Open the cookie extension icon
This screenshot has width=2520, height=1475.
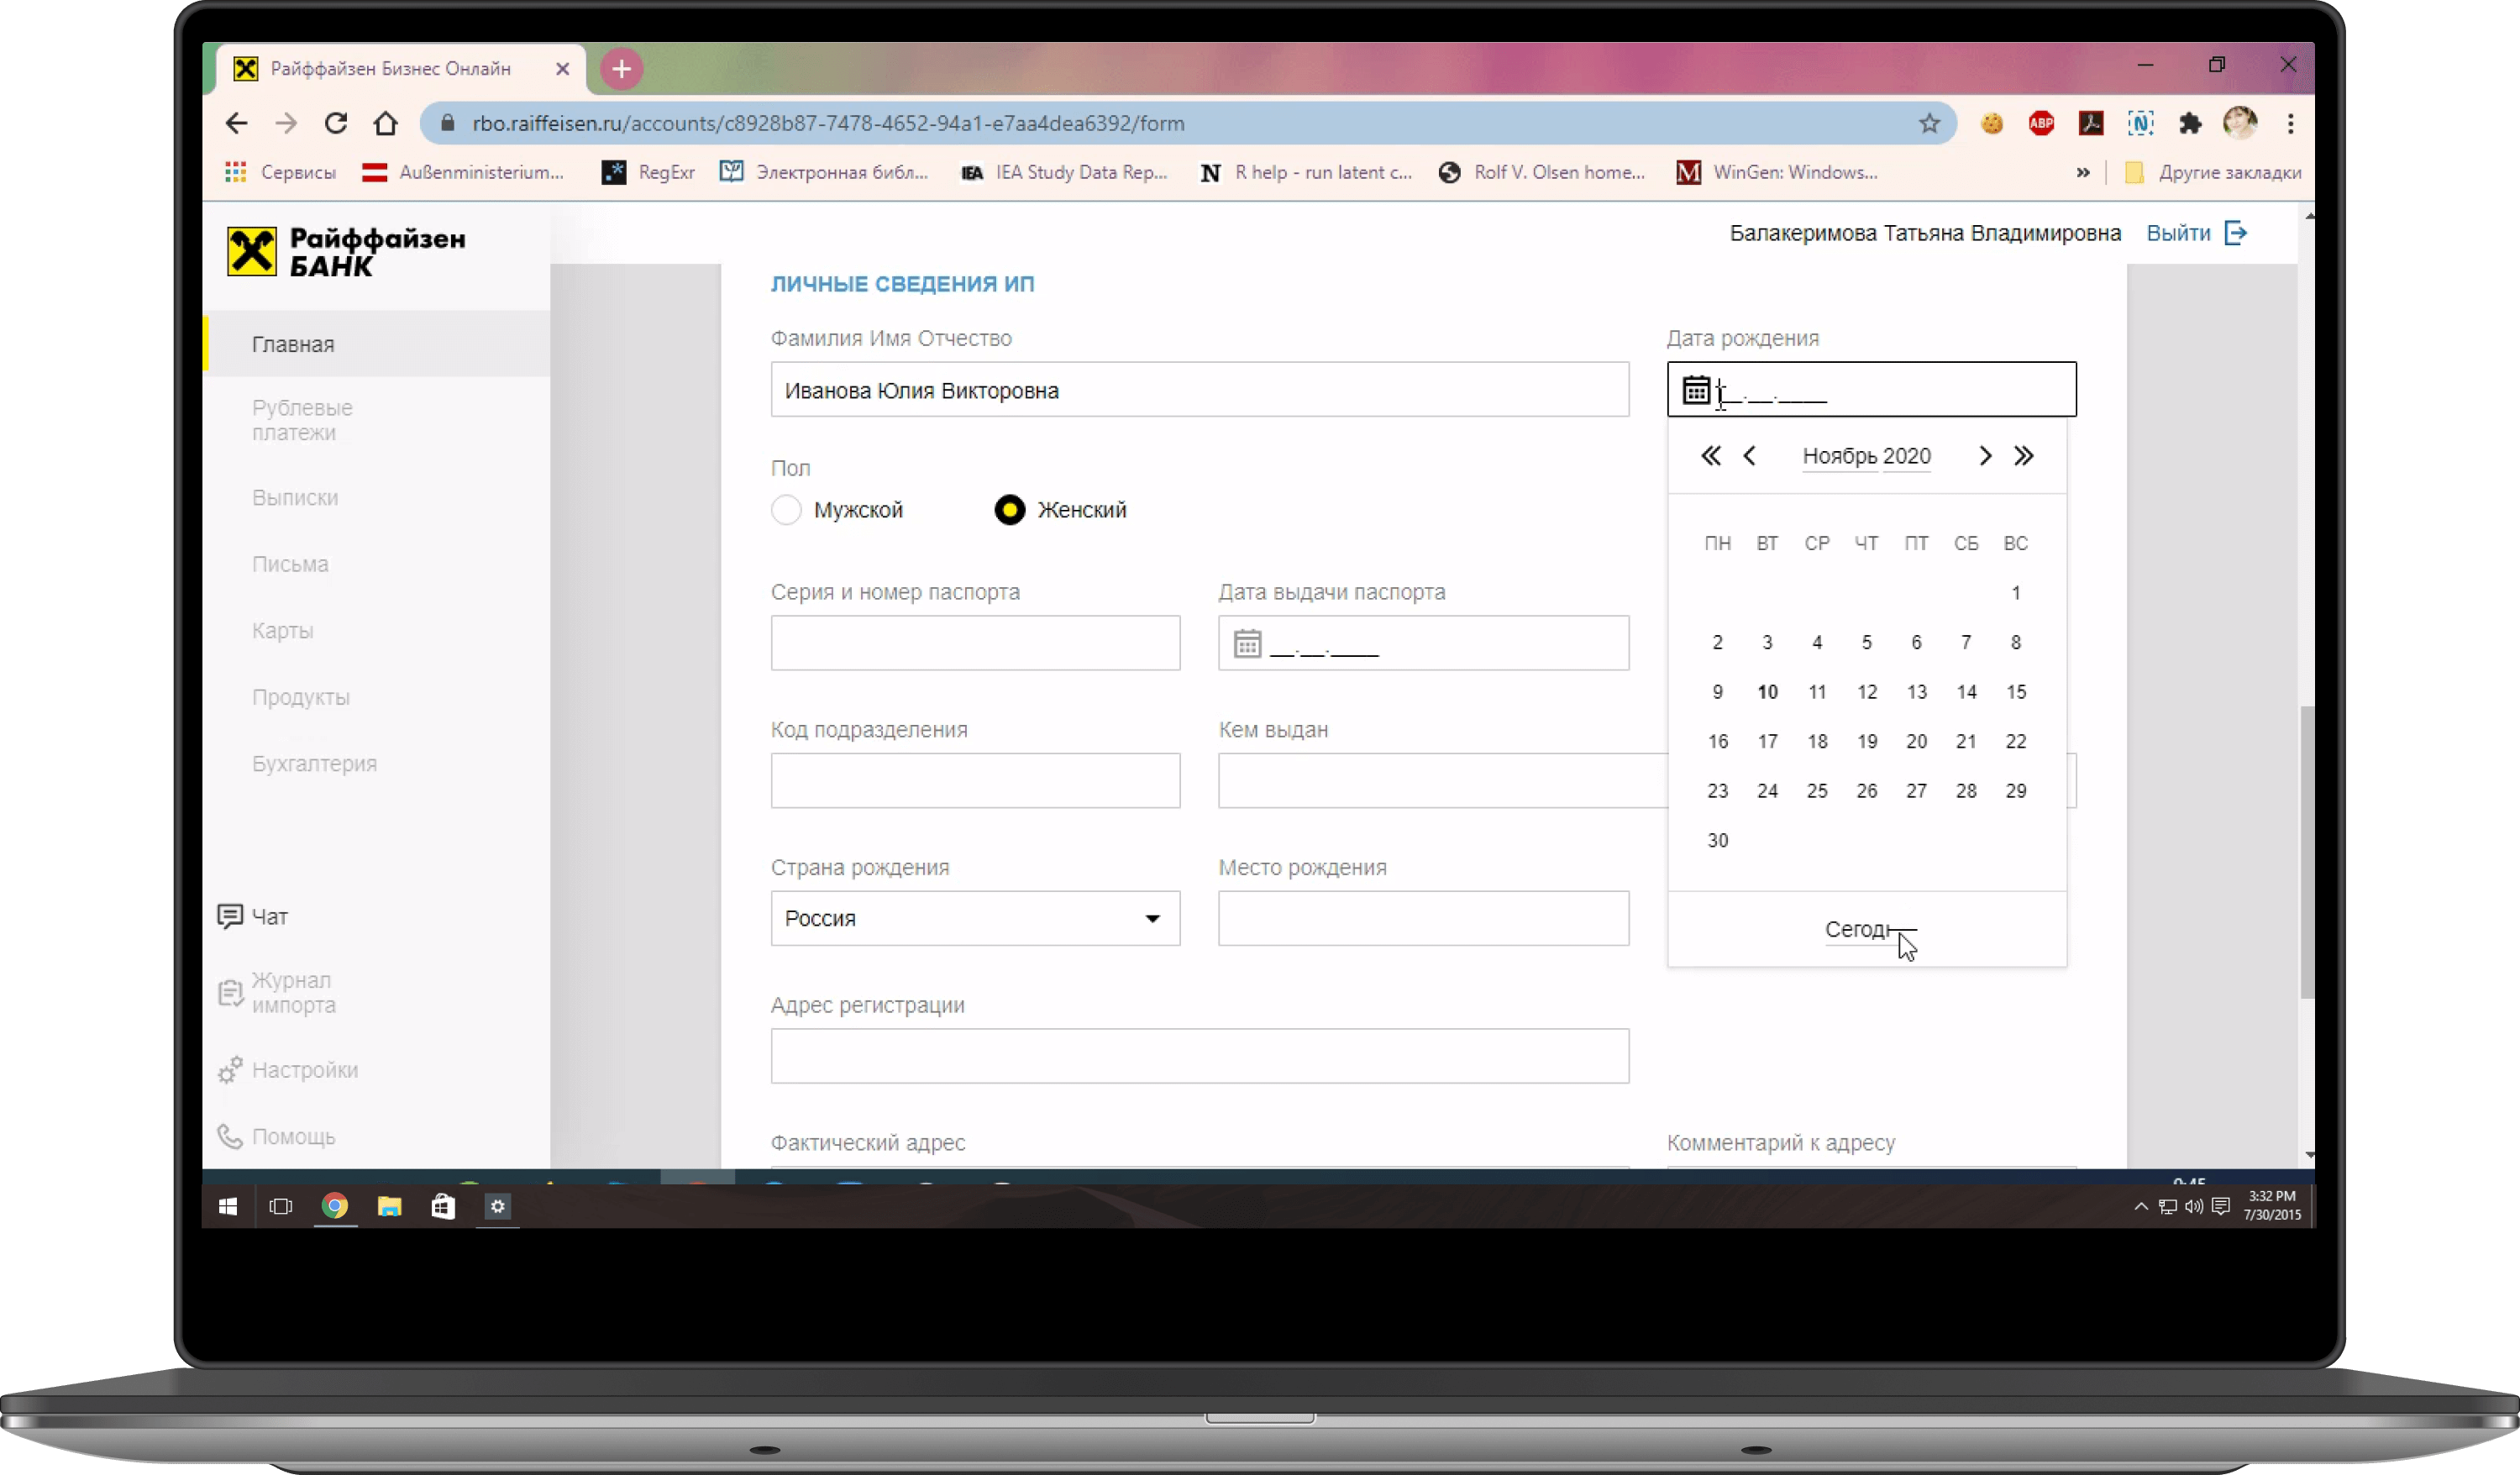pos(1992,123)
